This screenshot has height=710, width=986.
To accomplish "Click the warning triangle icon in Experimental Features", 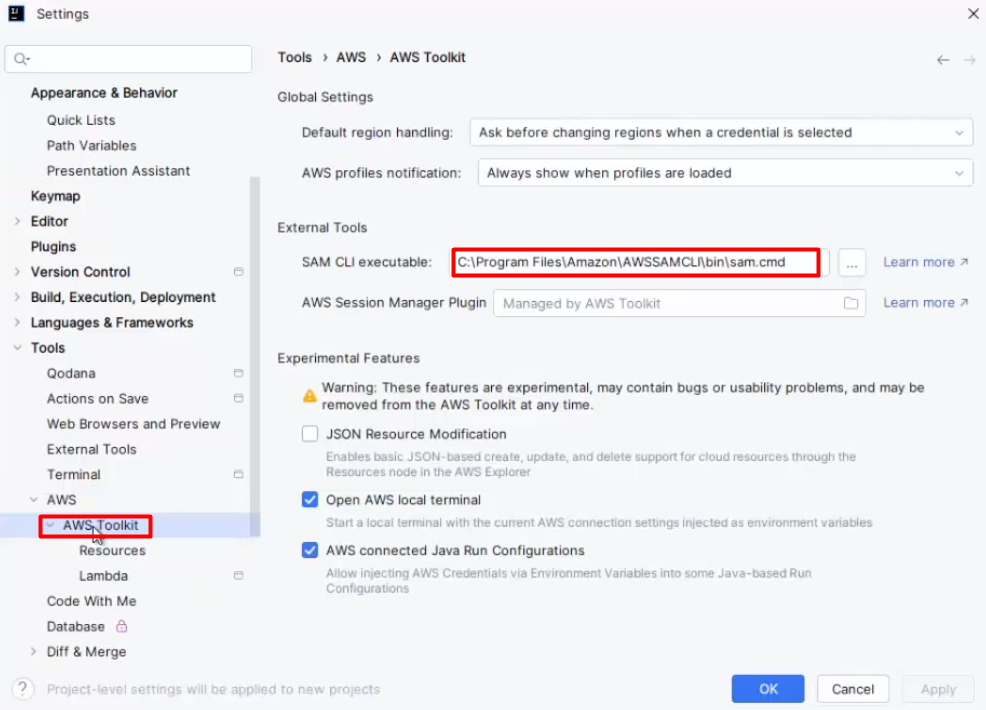I will click(x=309, y=396).
